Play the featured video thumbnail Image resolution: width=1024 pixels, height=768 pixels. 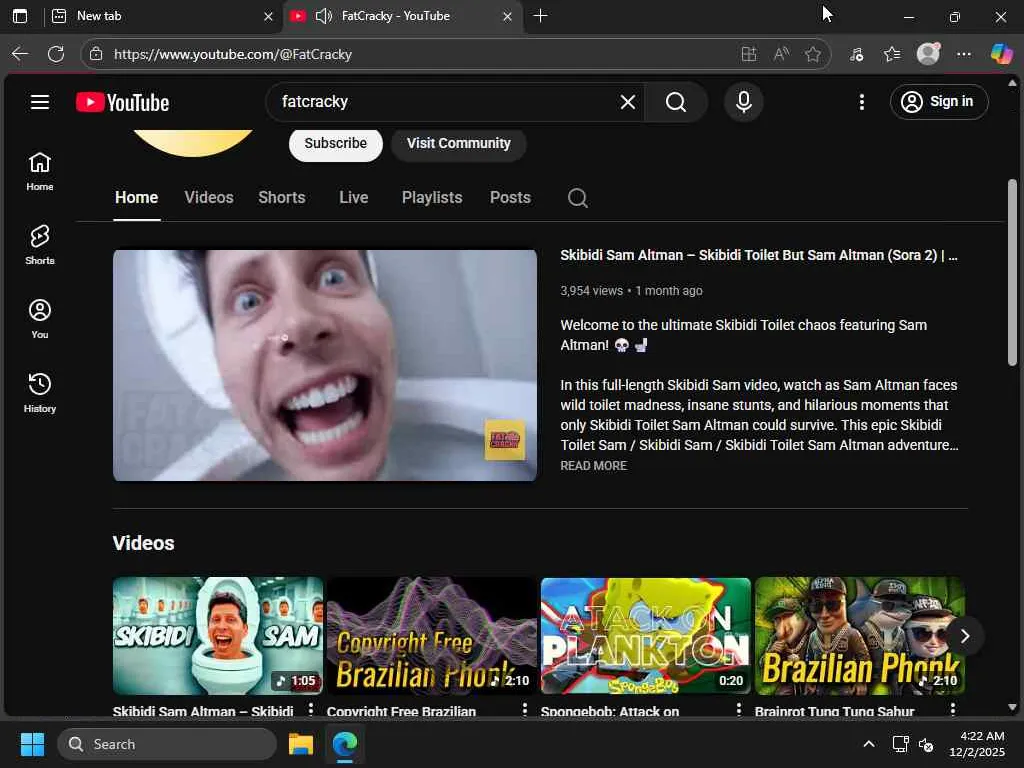(x=325, y=366)
